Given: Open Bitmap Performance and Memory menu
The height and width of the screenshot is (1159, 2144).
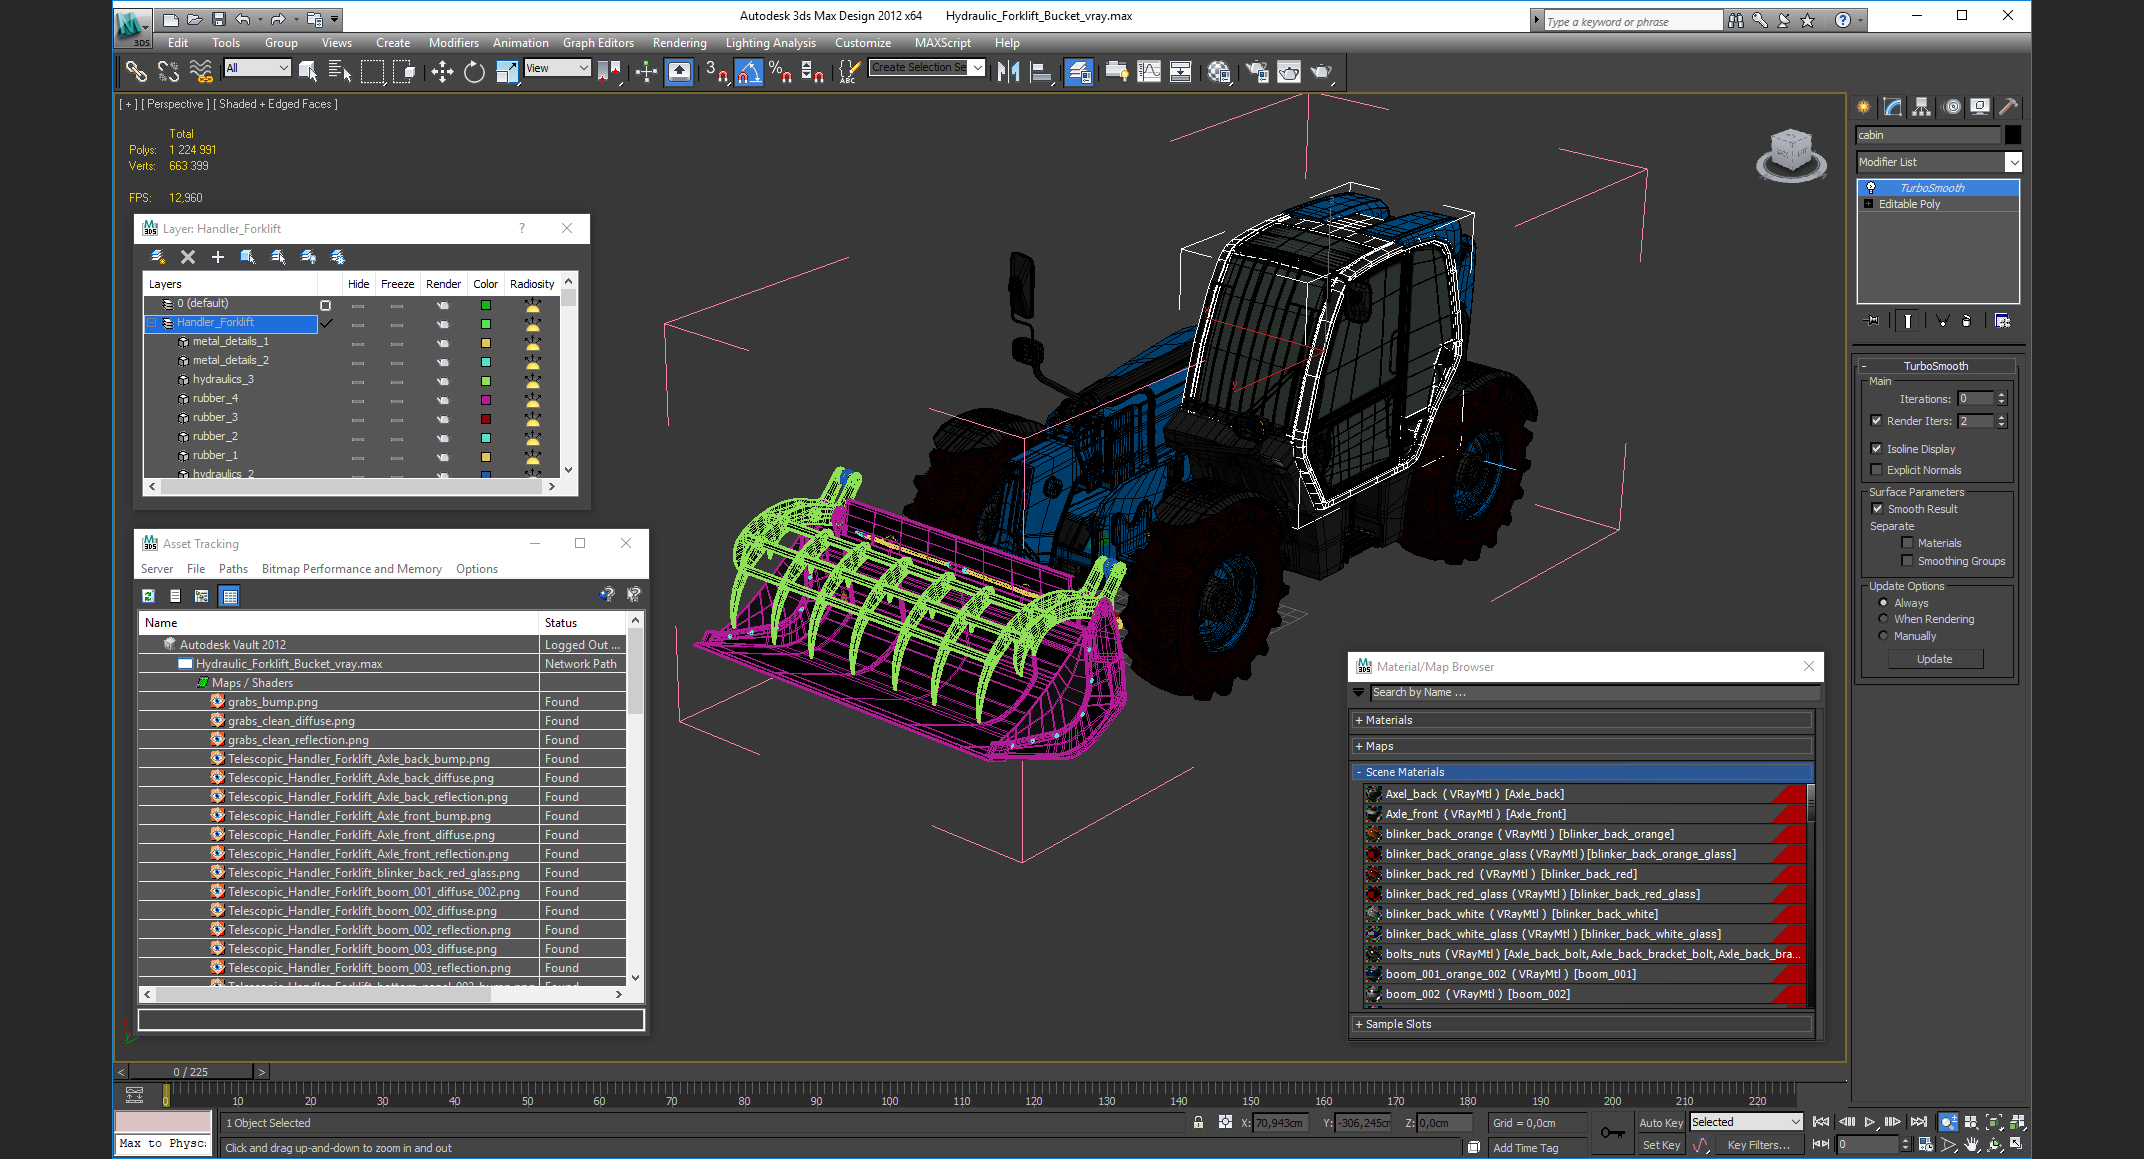Looking at the screenshot, I should [x=351, y=569].
